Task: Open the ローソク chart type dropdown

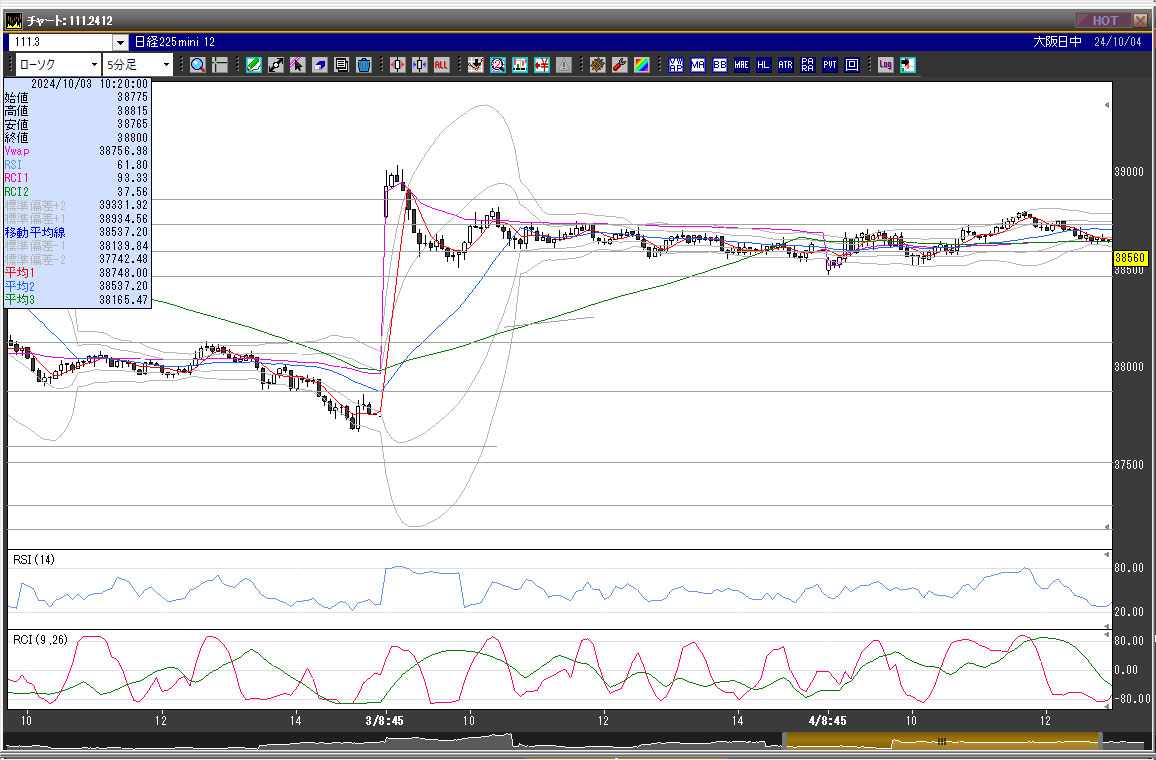Action: pyautogui.click(x=58, y=65)
